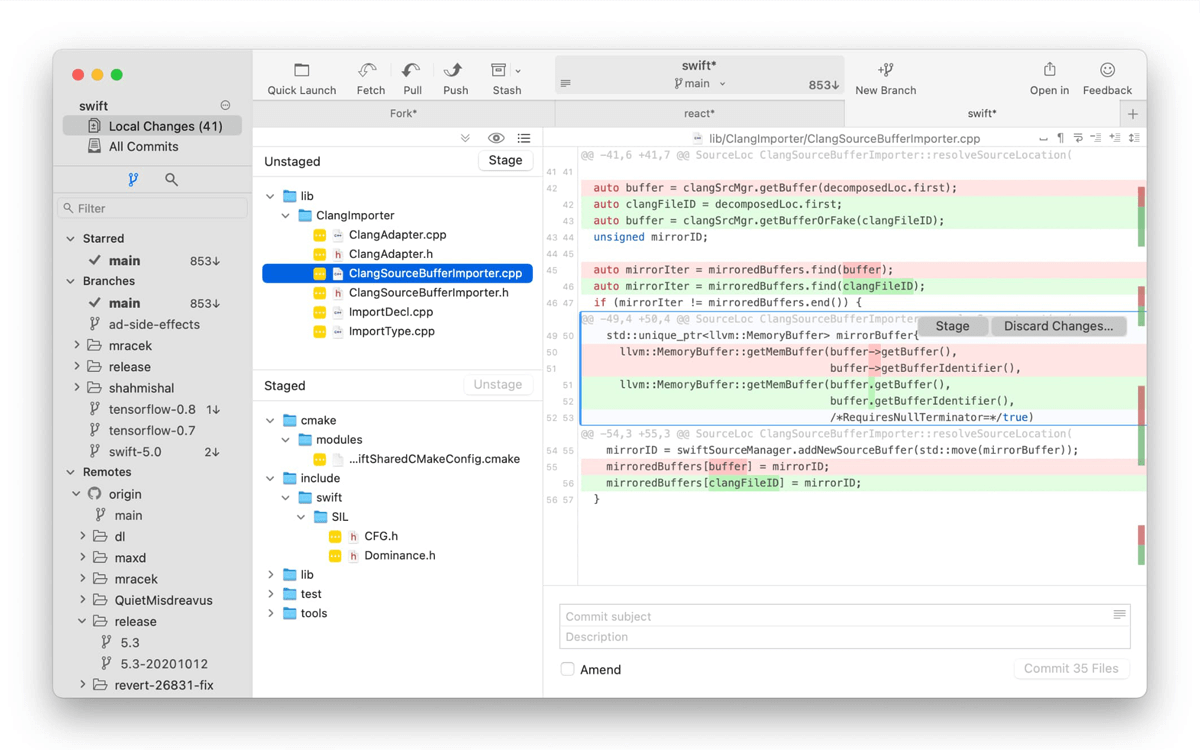Increase diff context lines icon
Viewport: 1200px width, 750px height.
click(1114, 138)
